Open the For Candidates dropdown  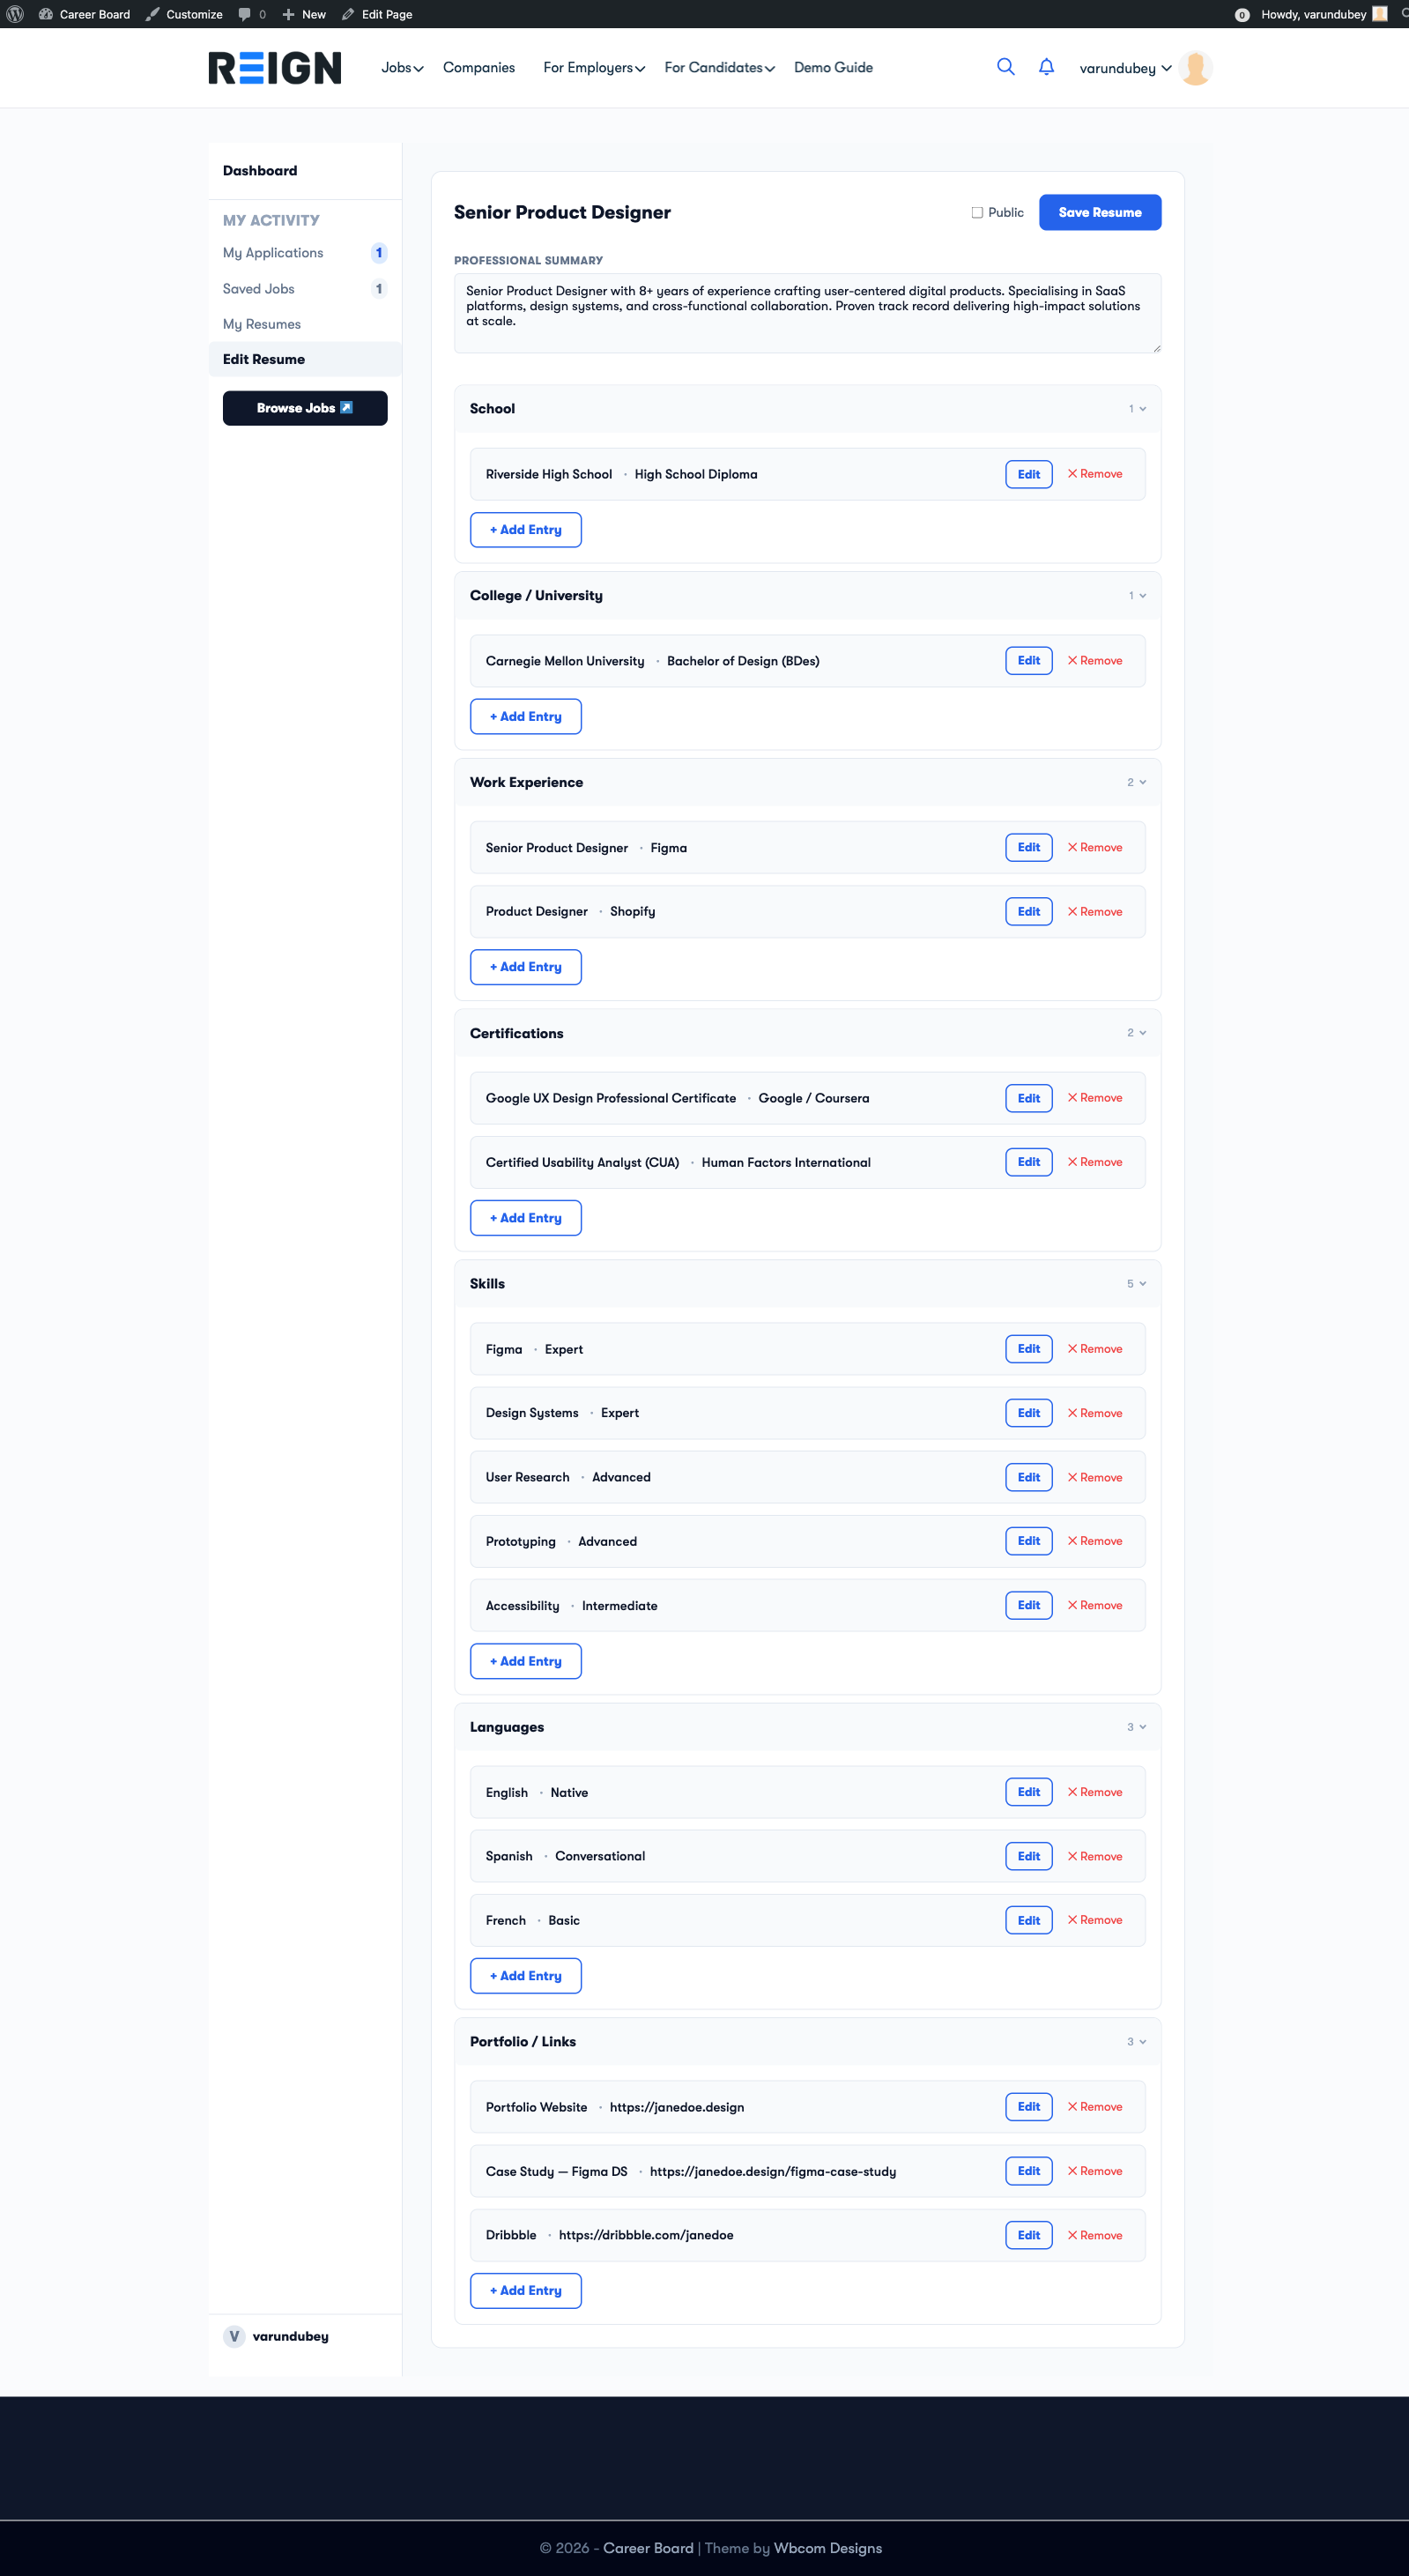click(x=718, y=67)
